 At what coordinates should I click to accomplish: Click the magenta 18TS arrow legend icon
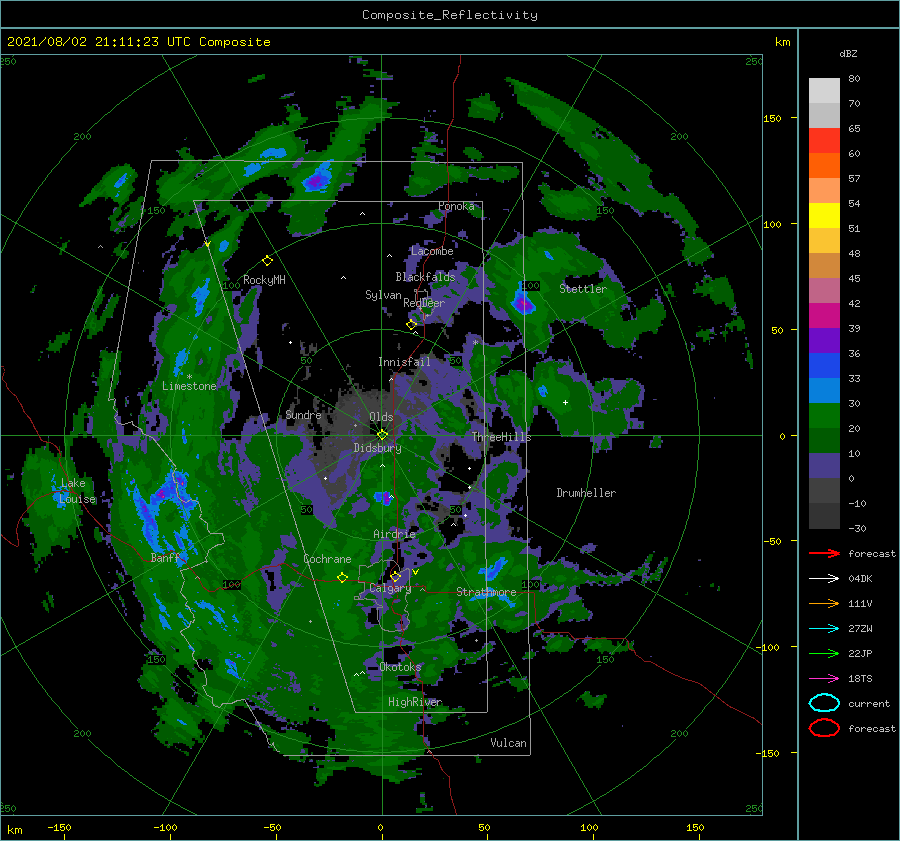[x=824, y=679]
